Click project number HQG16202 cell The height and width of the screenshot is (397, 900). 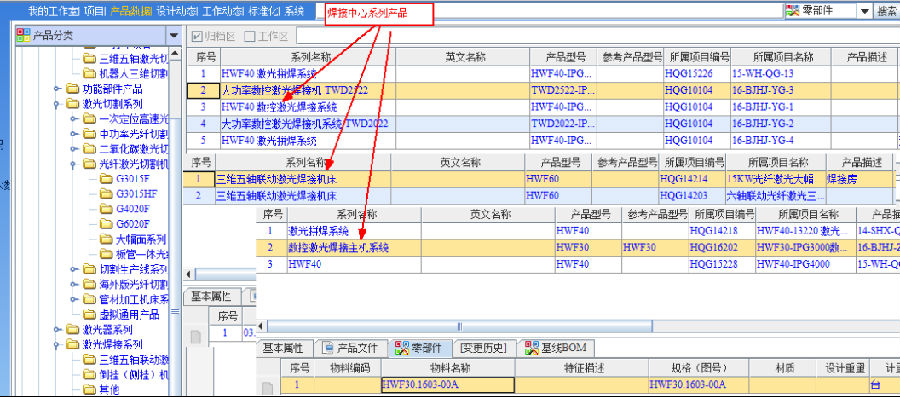[721, 248]
